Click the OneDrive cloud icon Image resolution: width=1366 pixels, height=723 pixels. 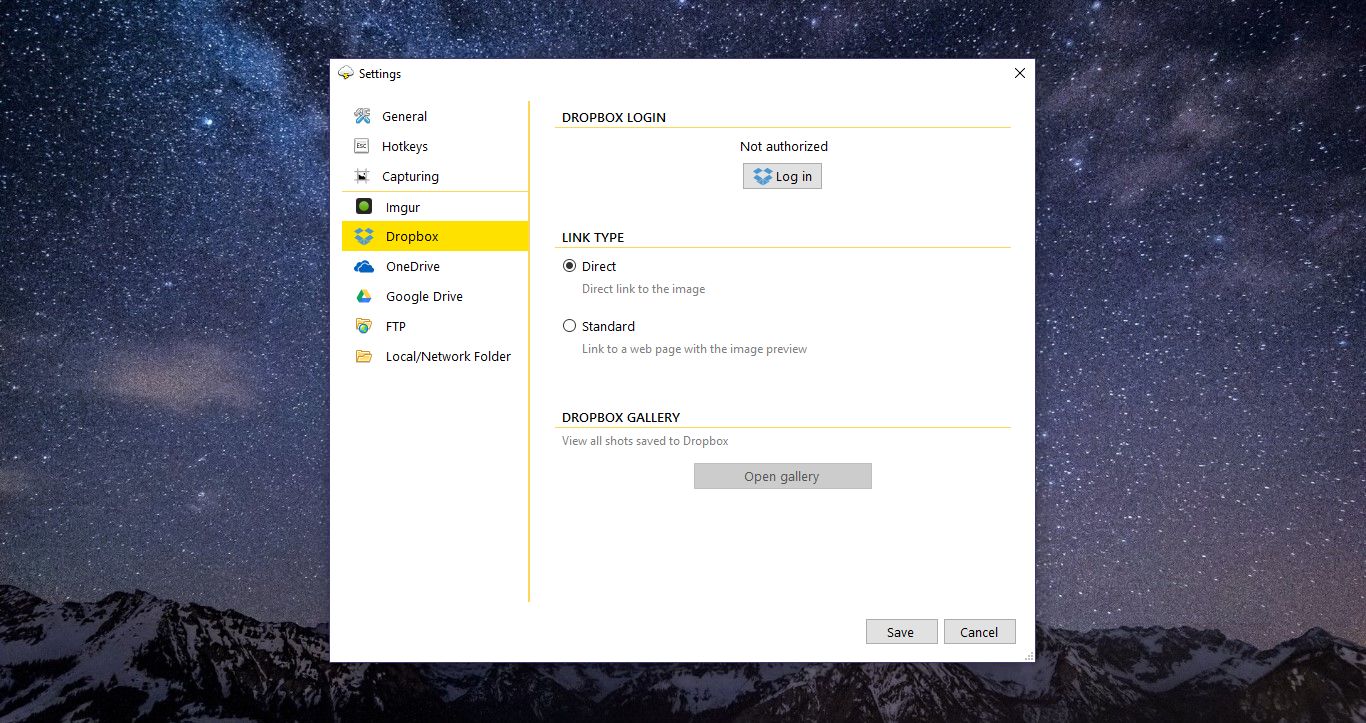364,267
